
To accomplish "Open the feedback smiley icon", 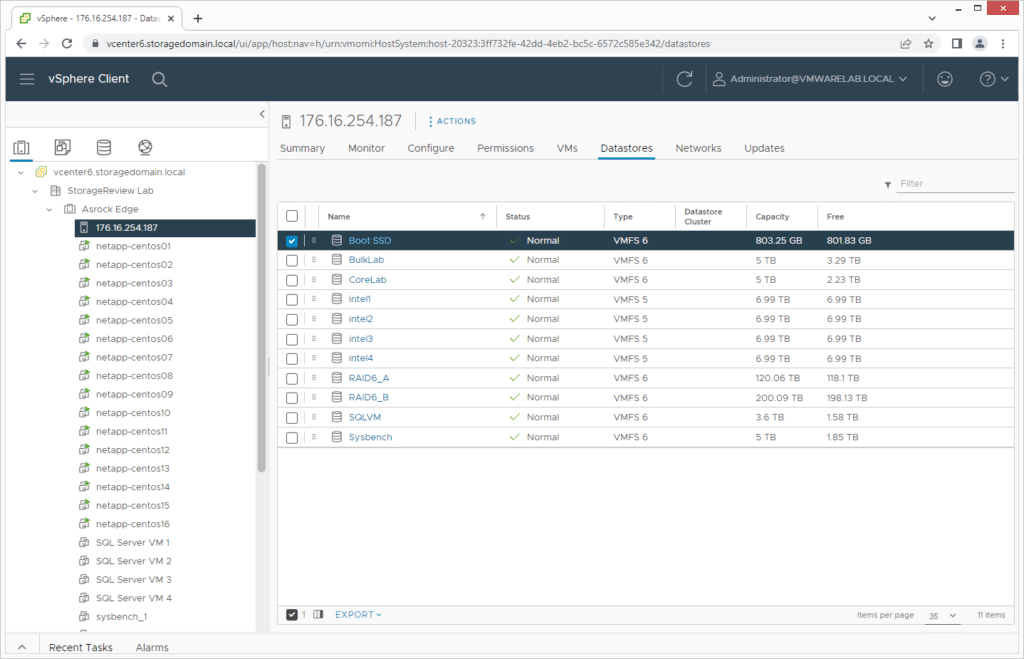I will [x=944, y=79].
